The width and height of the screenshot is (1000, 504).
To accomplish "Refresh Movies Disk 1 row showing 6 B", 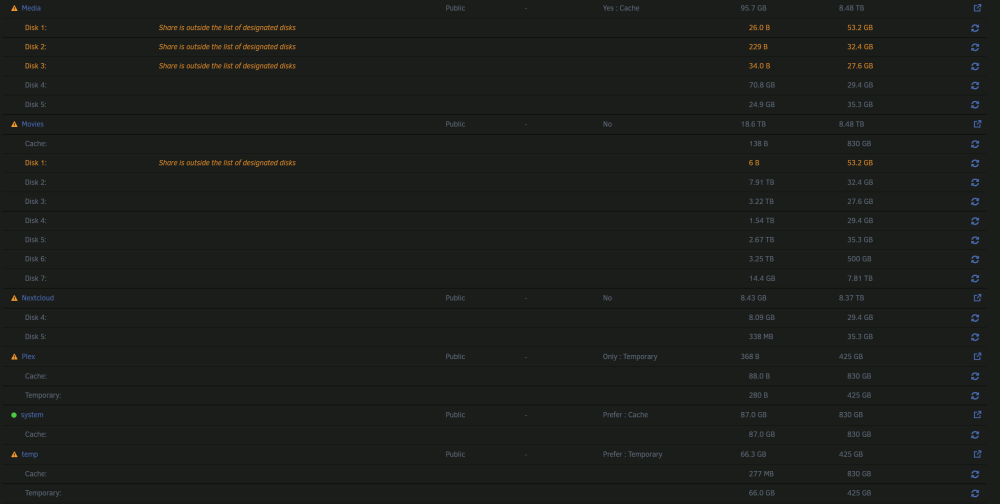I will (974, 163).
